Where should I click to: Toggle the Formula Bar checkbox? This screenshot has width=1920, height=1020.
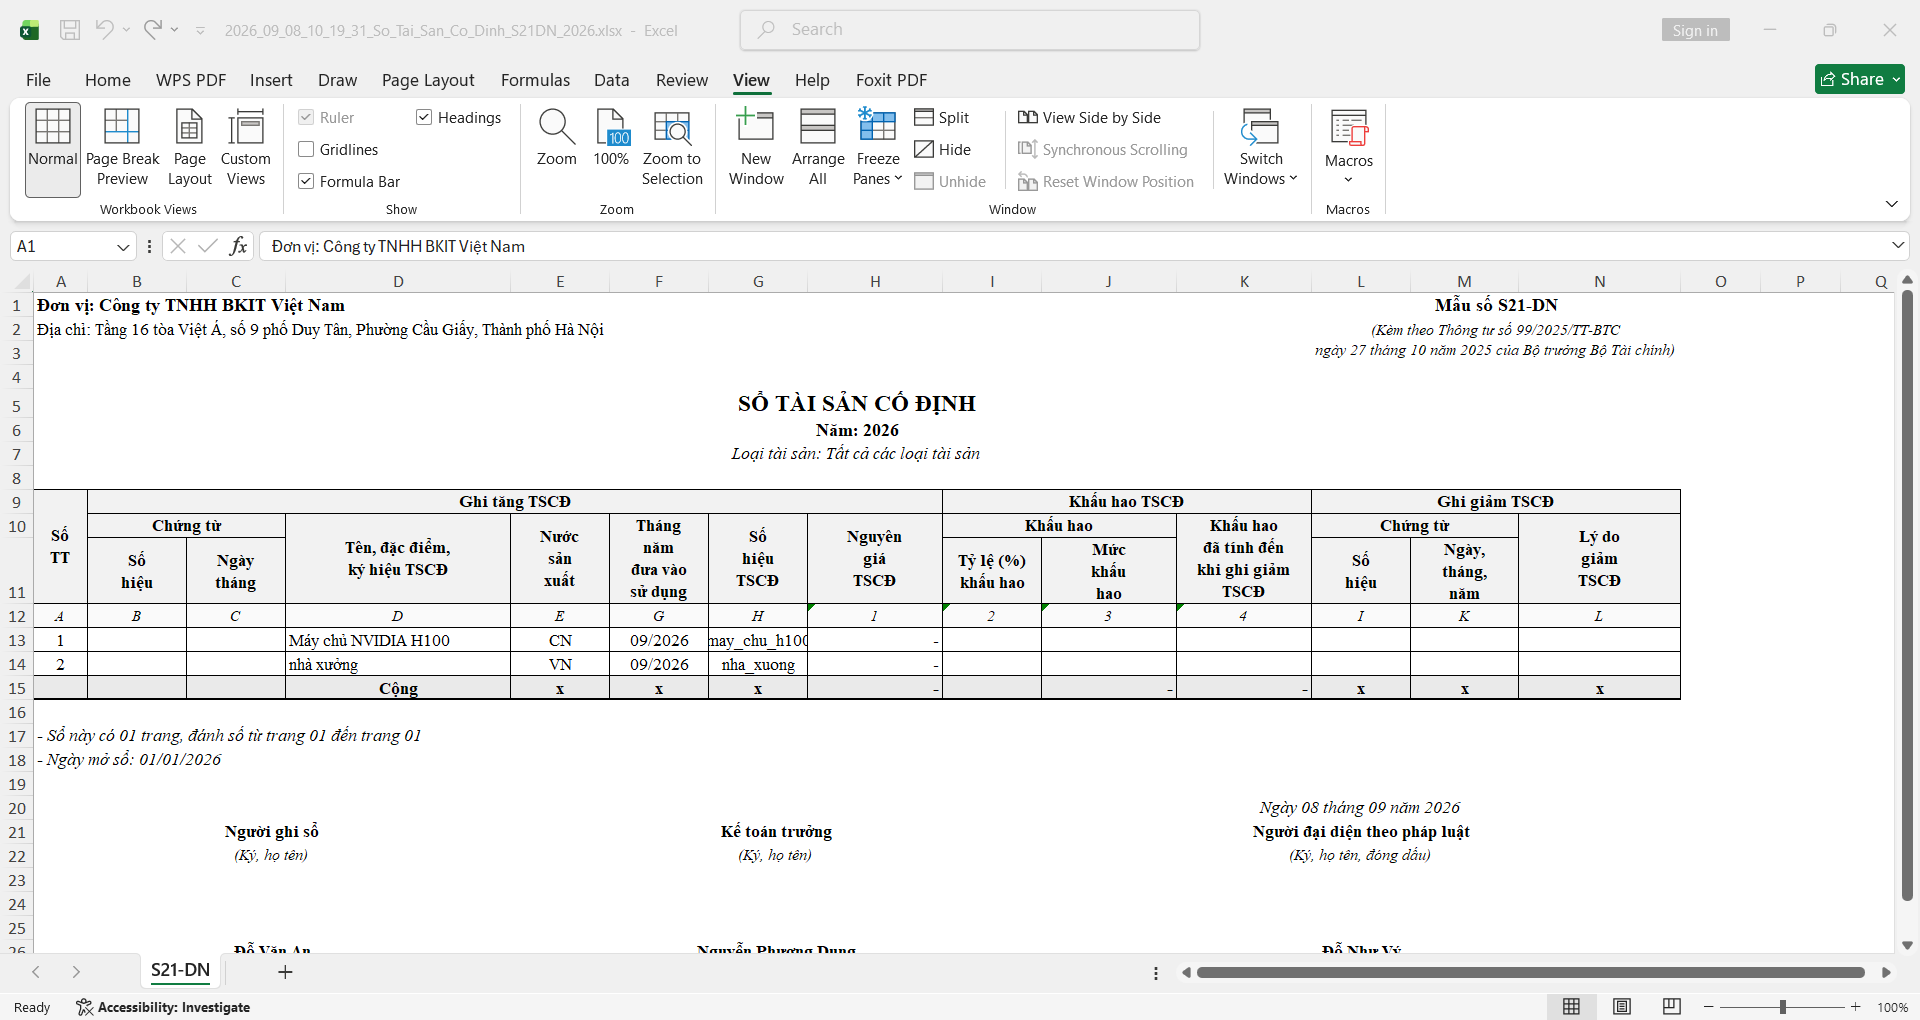pos(306,182)
